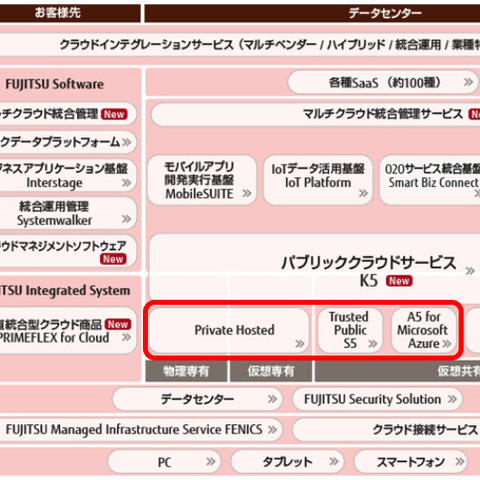Open PC device link
This screenshot has height=480, width=480.
164,462
